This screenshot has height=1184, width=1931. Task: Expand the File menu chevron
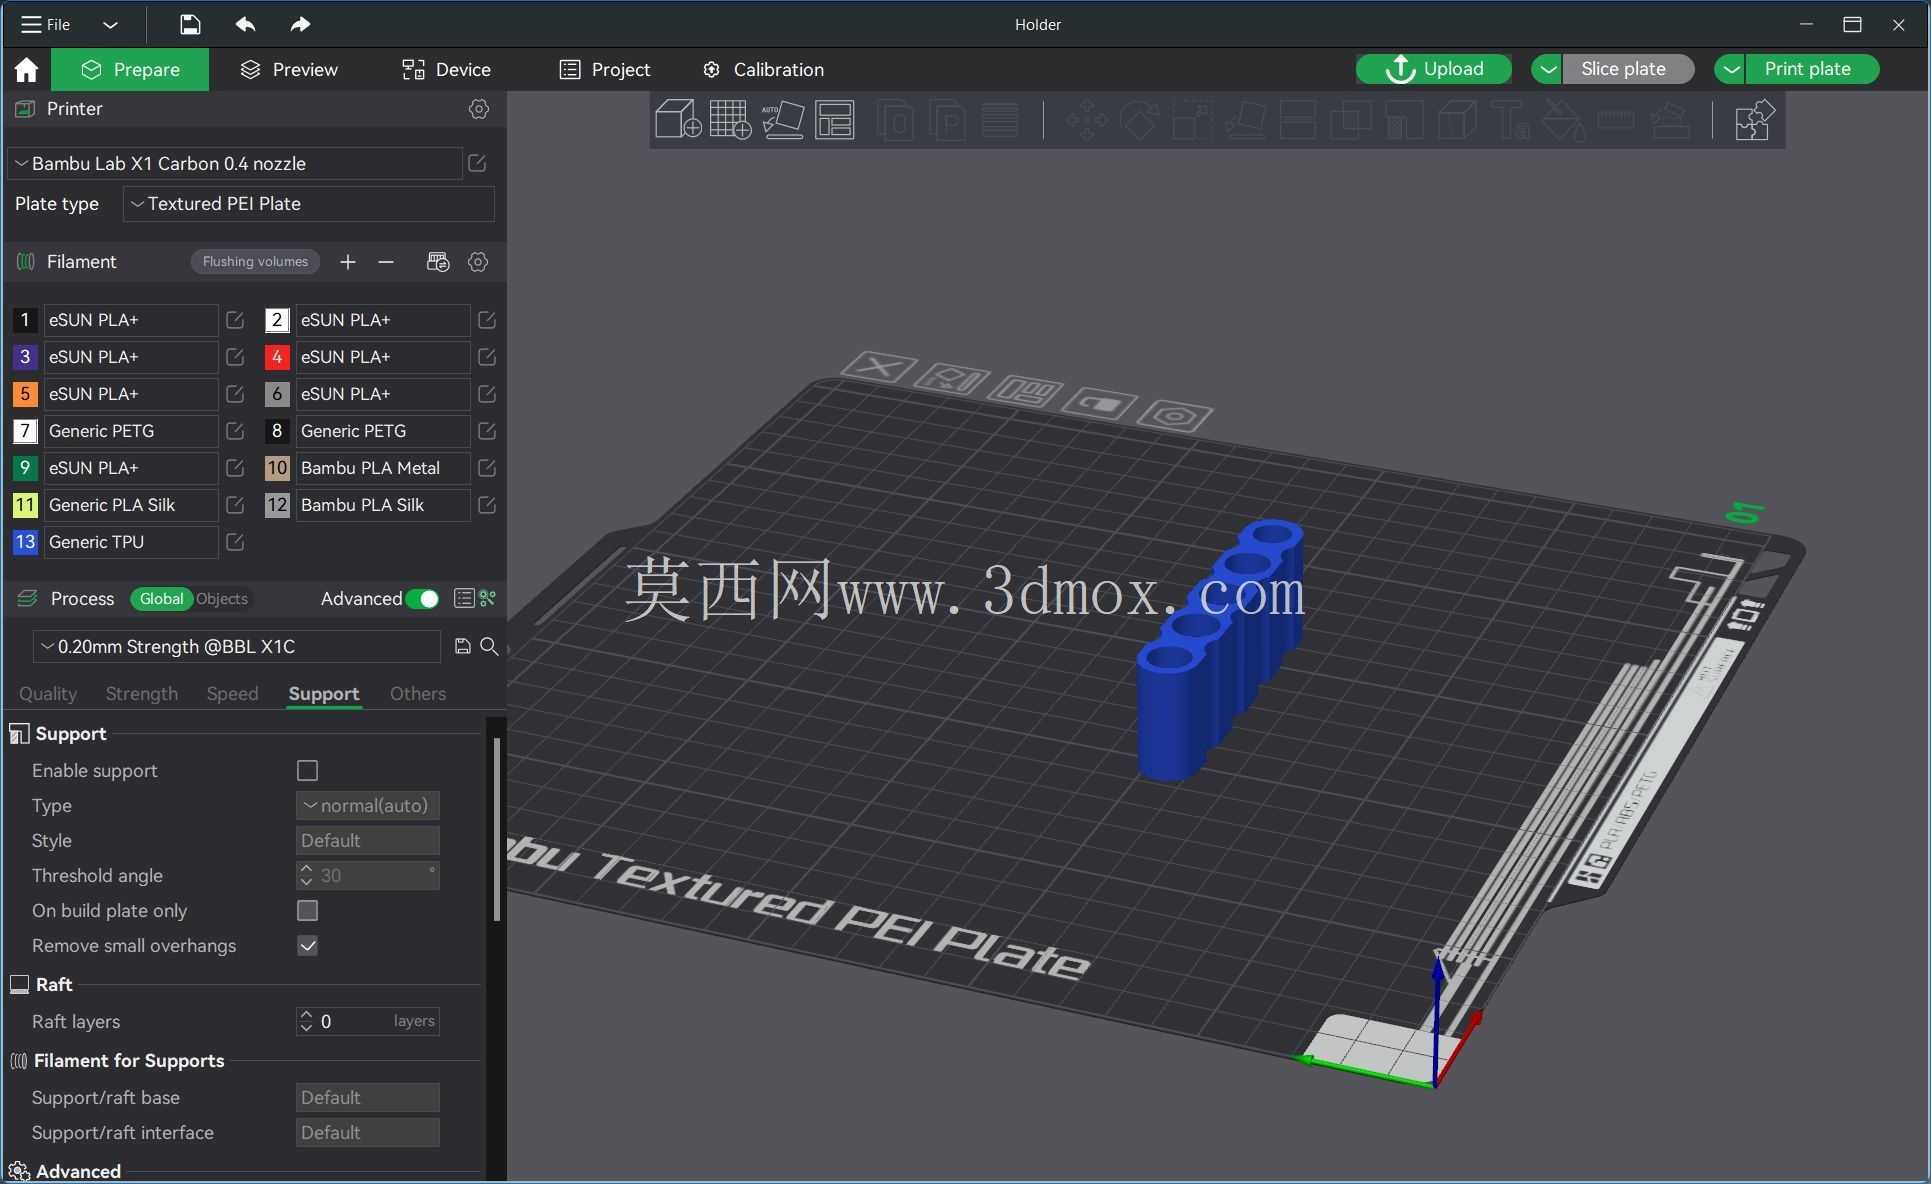coord(111,24)
